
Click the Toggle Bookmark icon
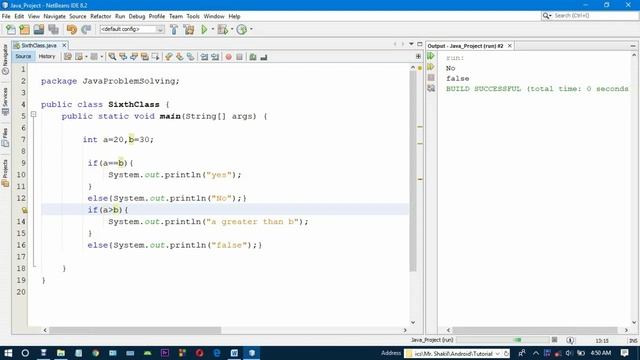191,57
